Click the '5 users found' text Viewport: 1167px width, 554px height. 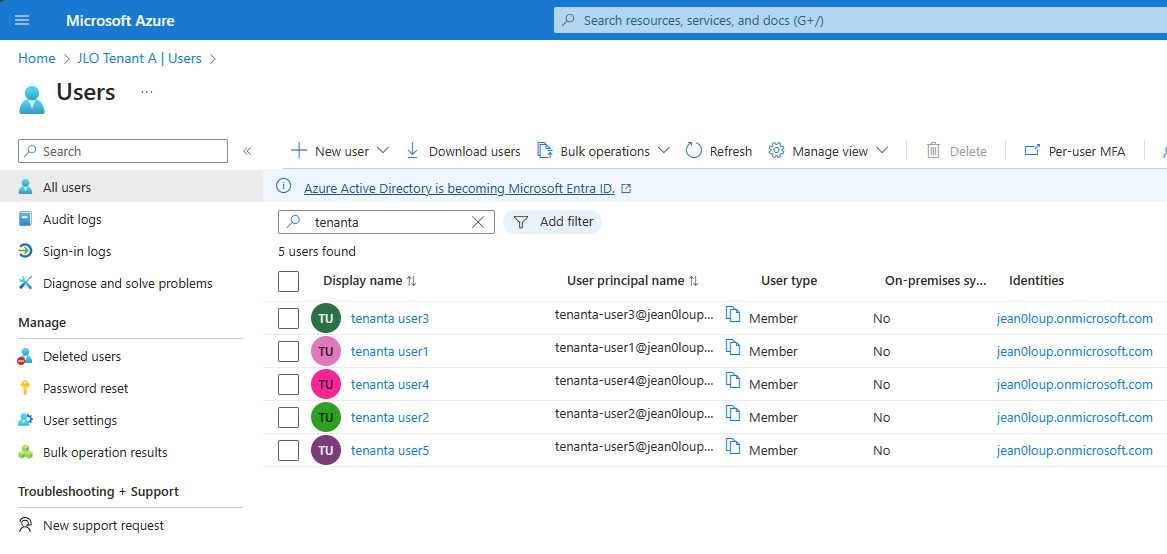coord(317,252)
